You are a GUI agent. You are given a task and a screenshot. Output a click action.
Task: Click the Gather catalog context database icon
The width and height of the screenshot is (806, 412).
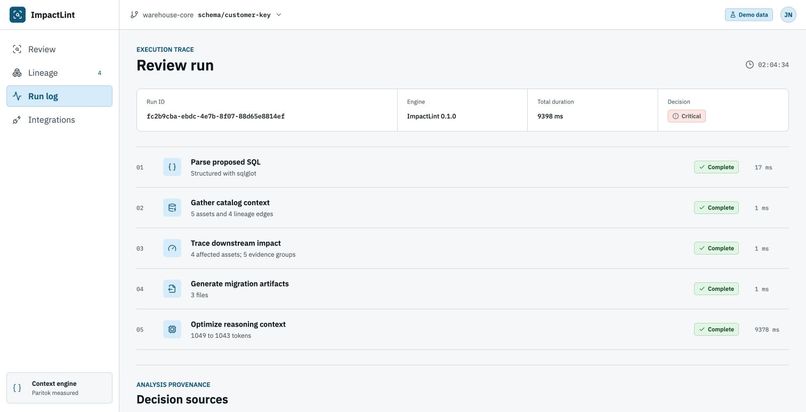(172, 208)
